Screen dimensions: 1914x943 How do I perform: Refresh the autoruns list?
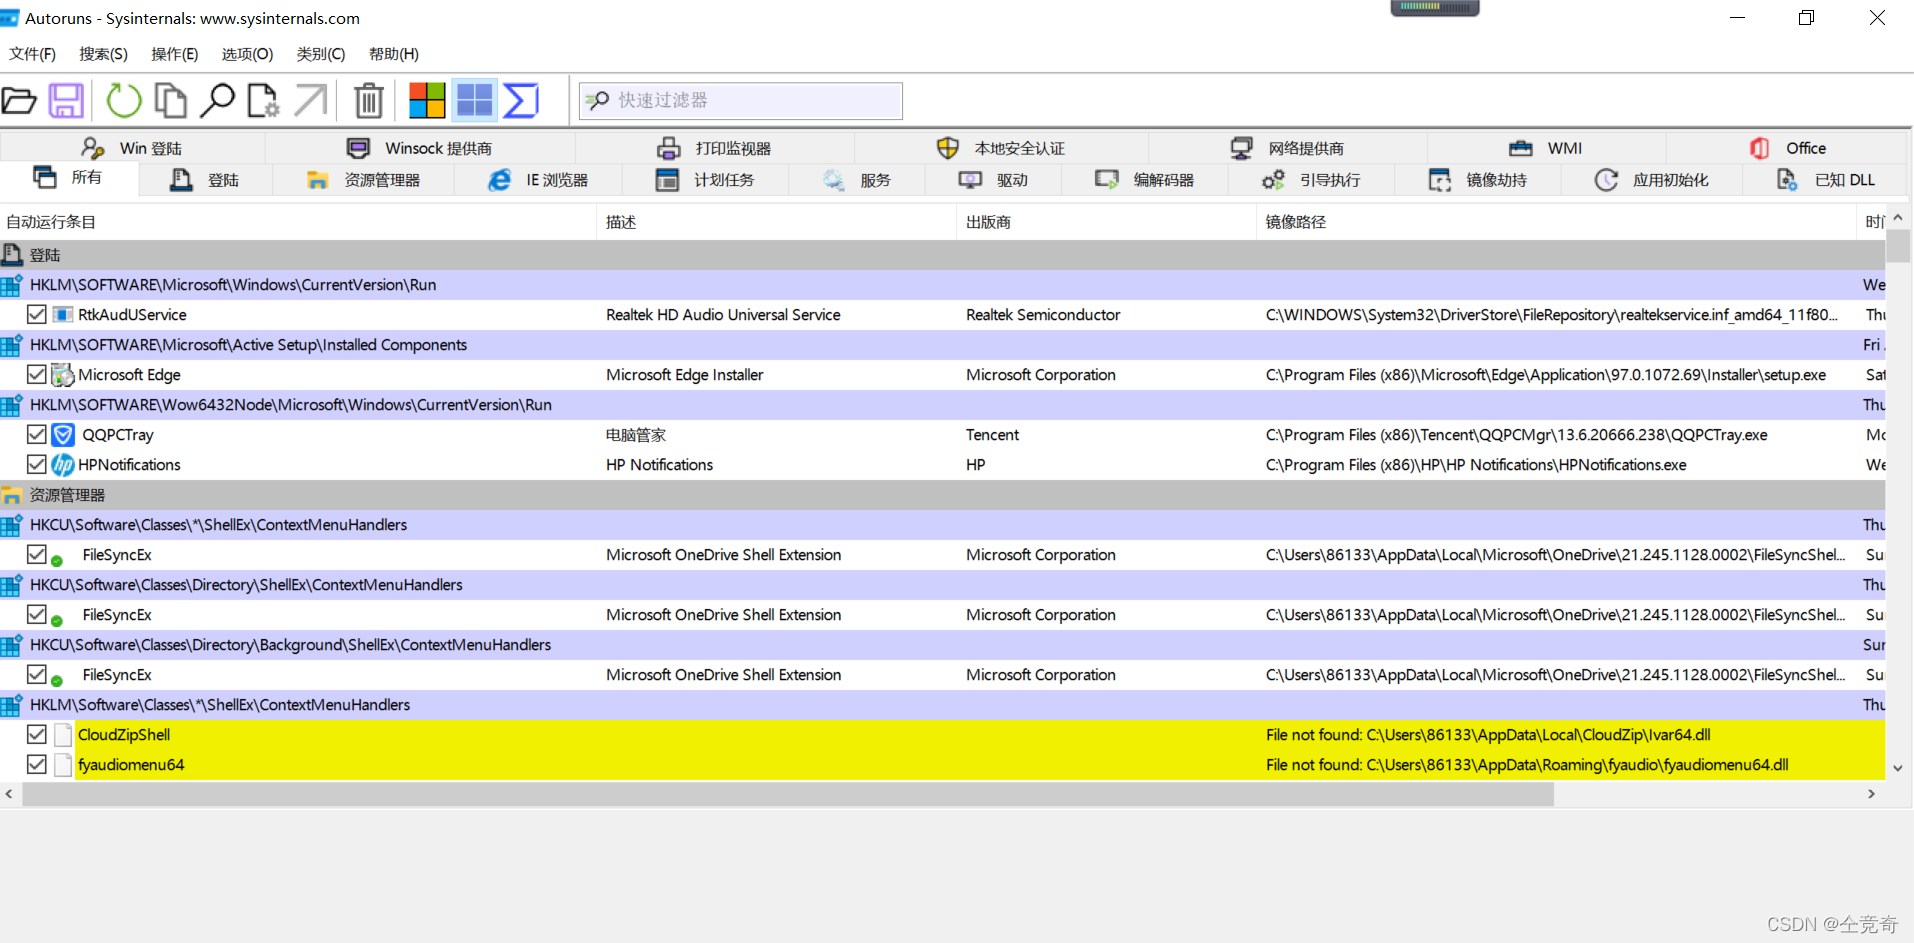point(124,100)
